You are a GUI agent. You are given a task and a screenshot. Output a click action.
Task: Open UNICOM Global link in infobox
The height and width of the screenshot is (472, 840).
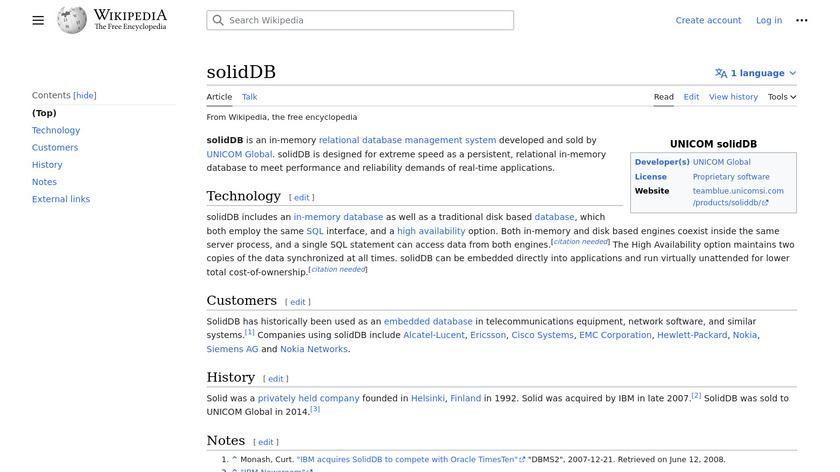[x=721, y=162]
